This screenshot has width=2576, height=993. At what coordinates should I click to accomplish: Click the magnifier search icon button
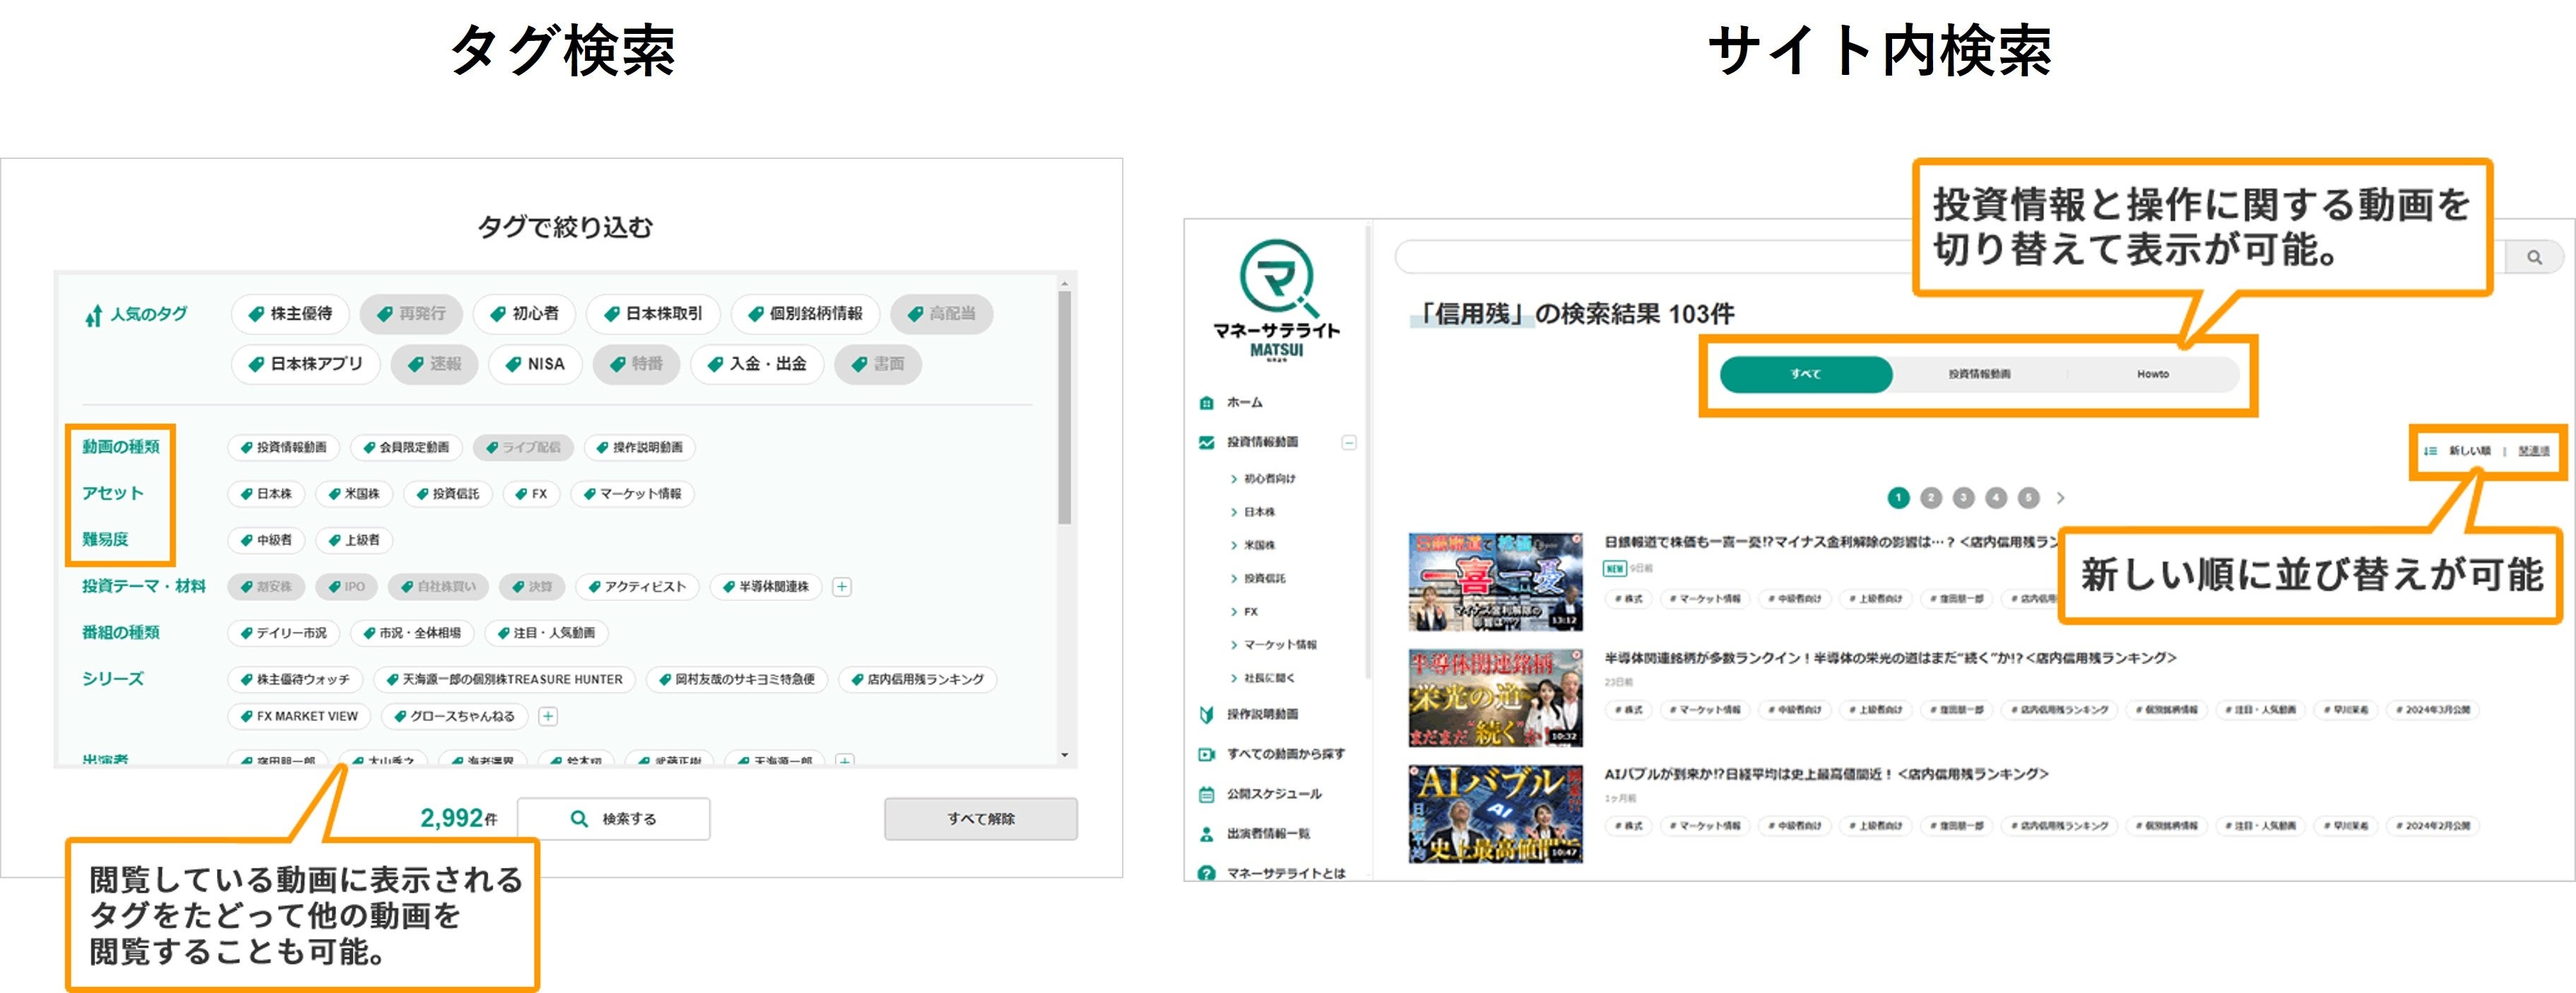pos(2534,258)
